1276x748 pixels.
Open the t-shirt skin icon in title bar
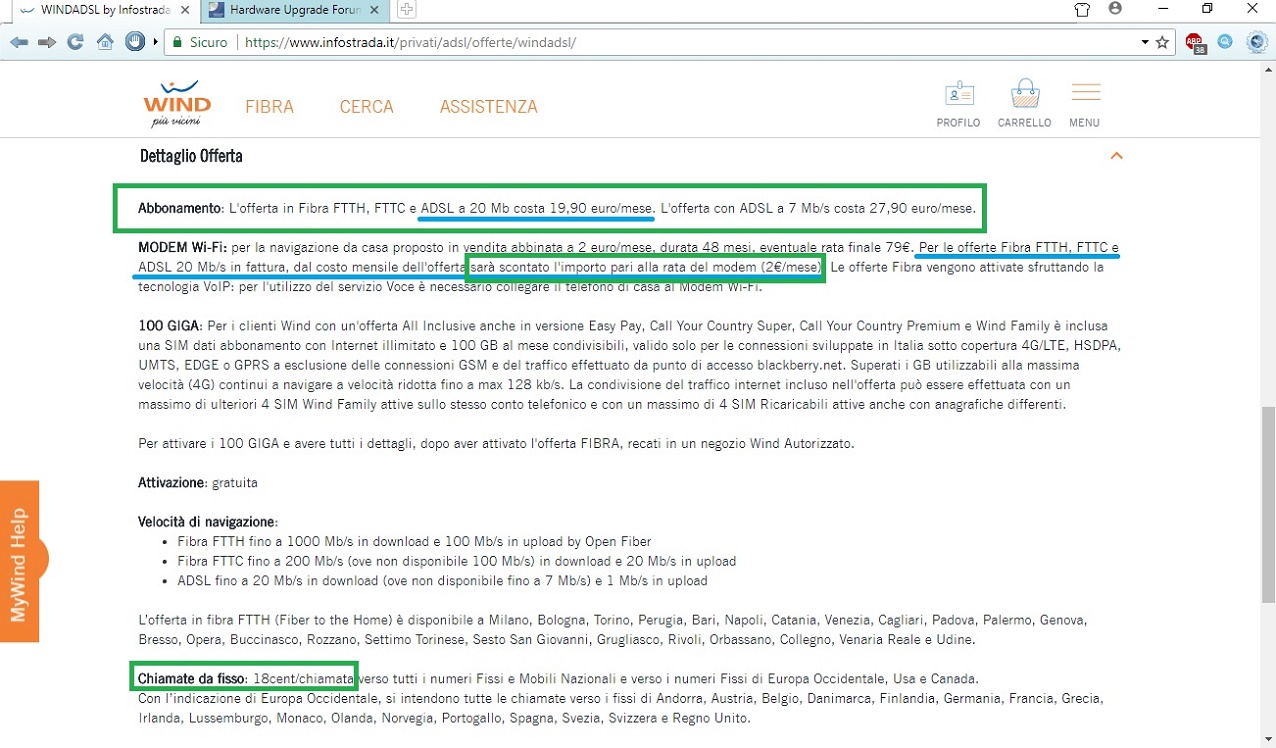(x=1082, y=9)
